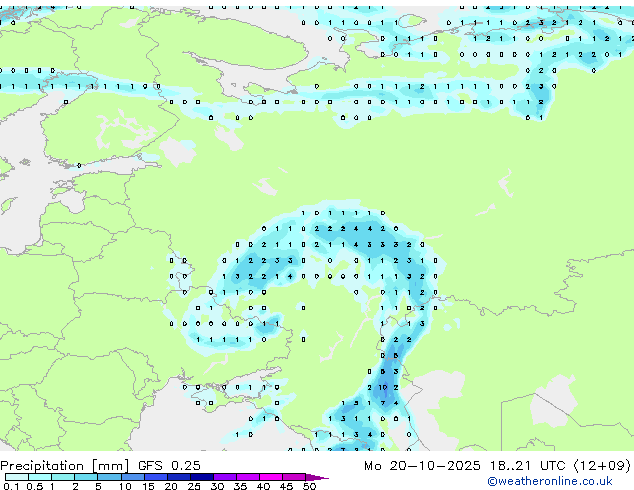This screenshot has height=490, width=634.
Task: Open the weatheronline.co.uk copyright link
Action: pos(550,481)
